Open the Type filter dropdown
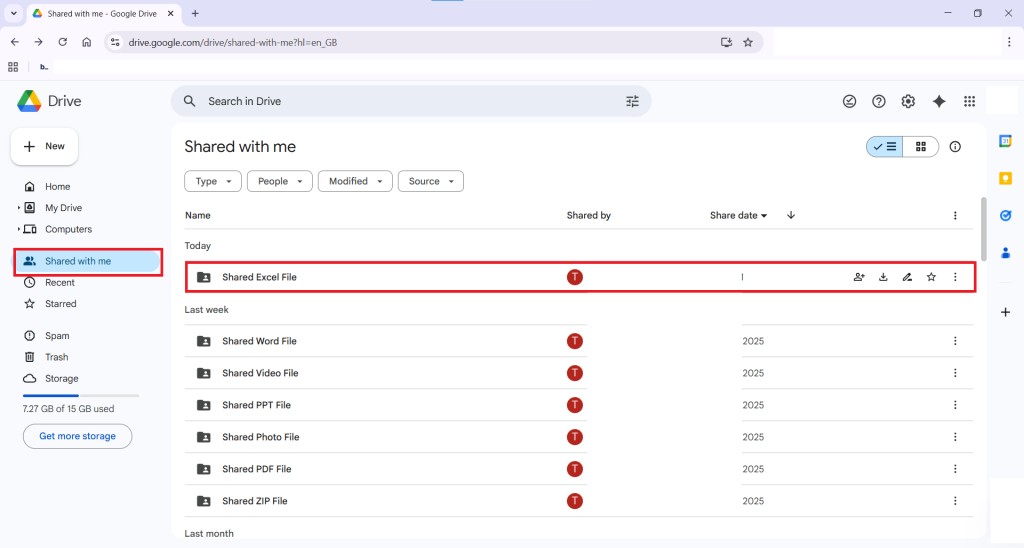This screenshot has width=1024, height=548. [213, 181]
